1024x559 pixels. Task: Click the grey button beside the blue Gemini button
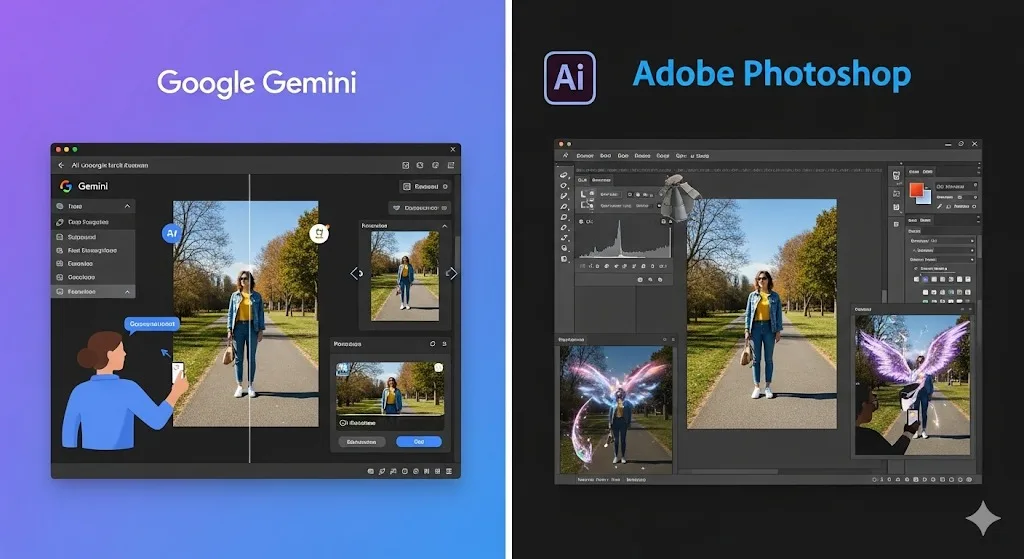tap(362, 442)
